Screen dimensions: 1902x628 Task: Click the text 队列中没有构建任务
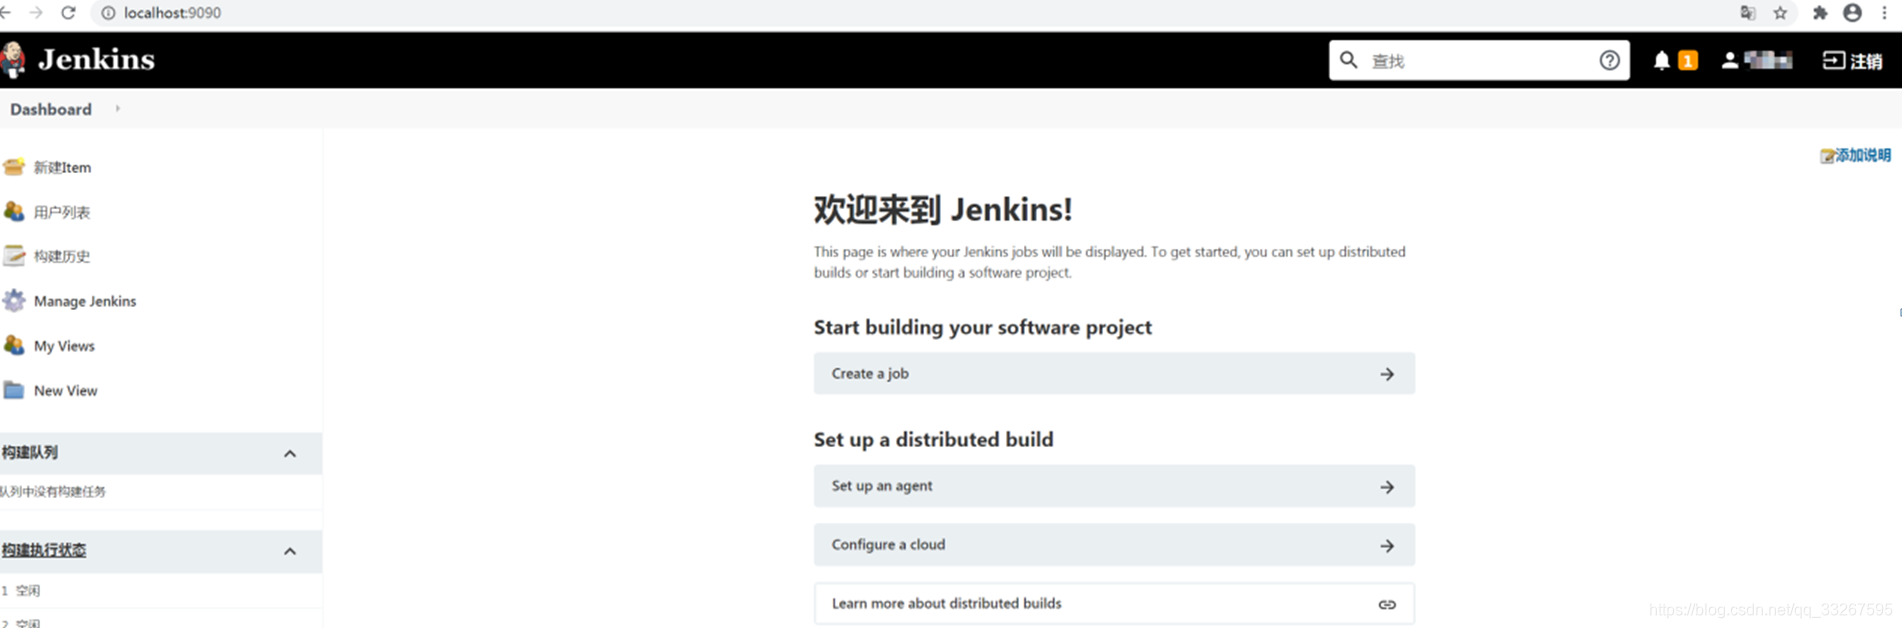pyautogui.click(x=53, y=491)
